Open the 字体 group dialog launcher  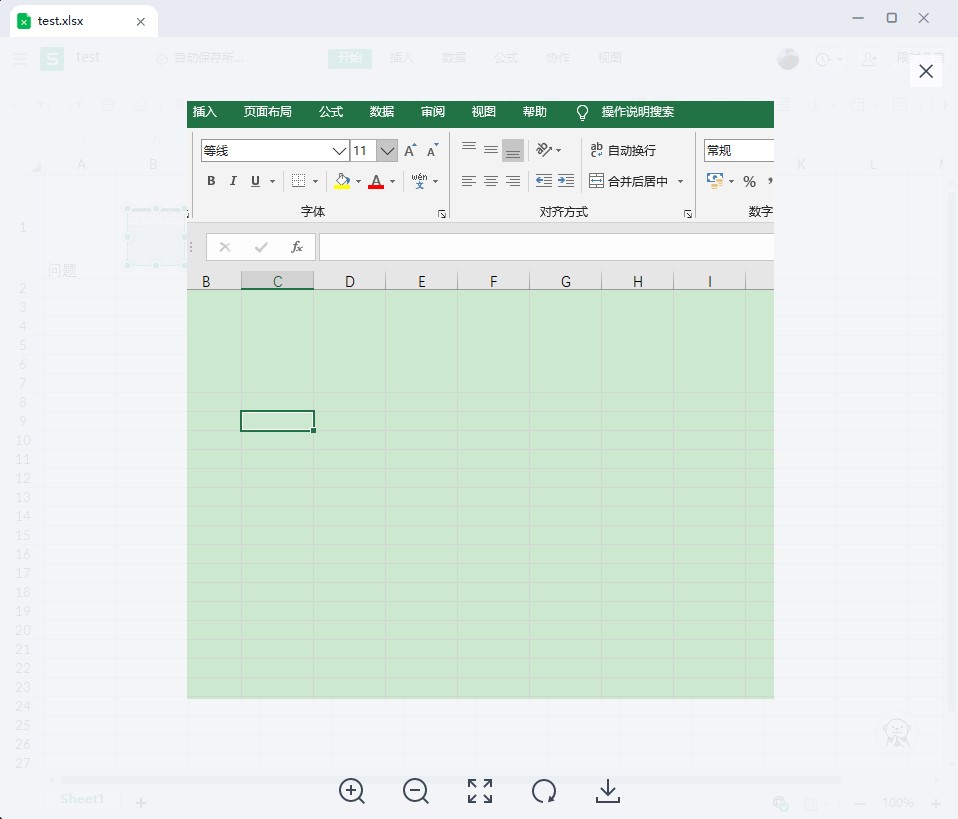[x=442, y=214]
